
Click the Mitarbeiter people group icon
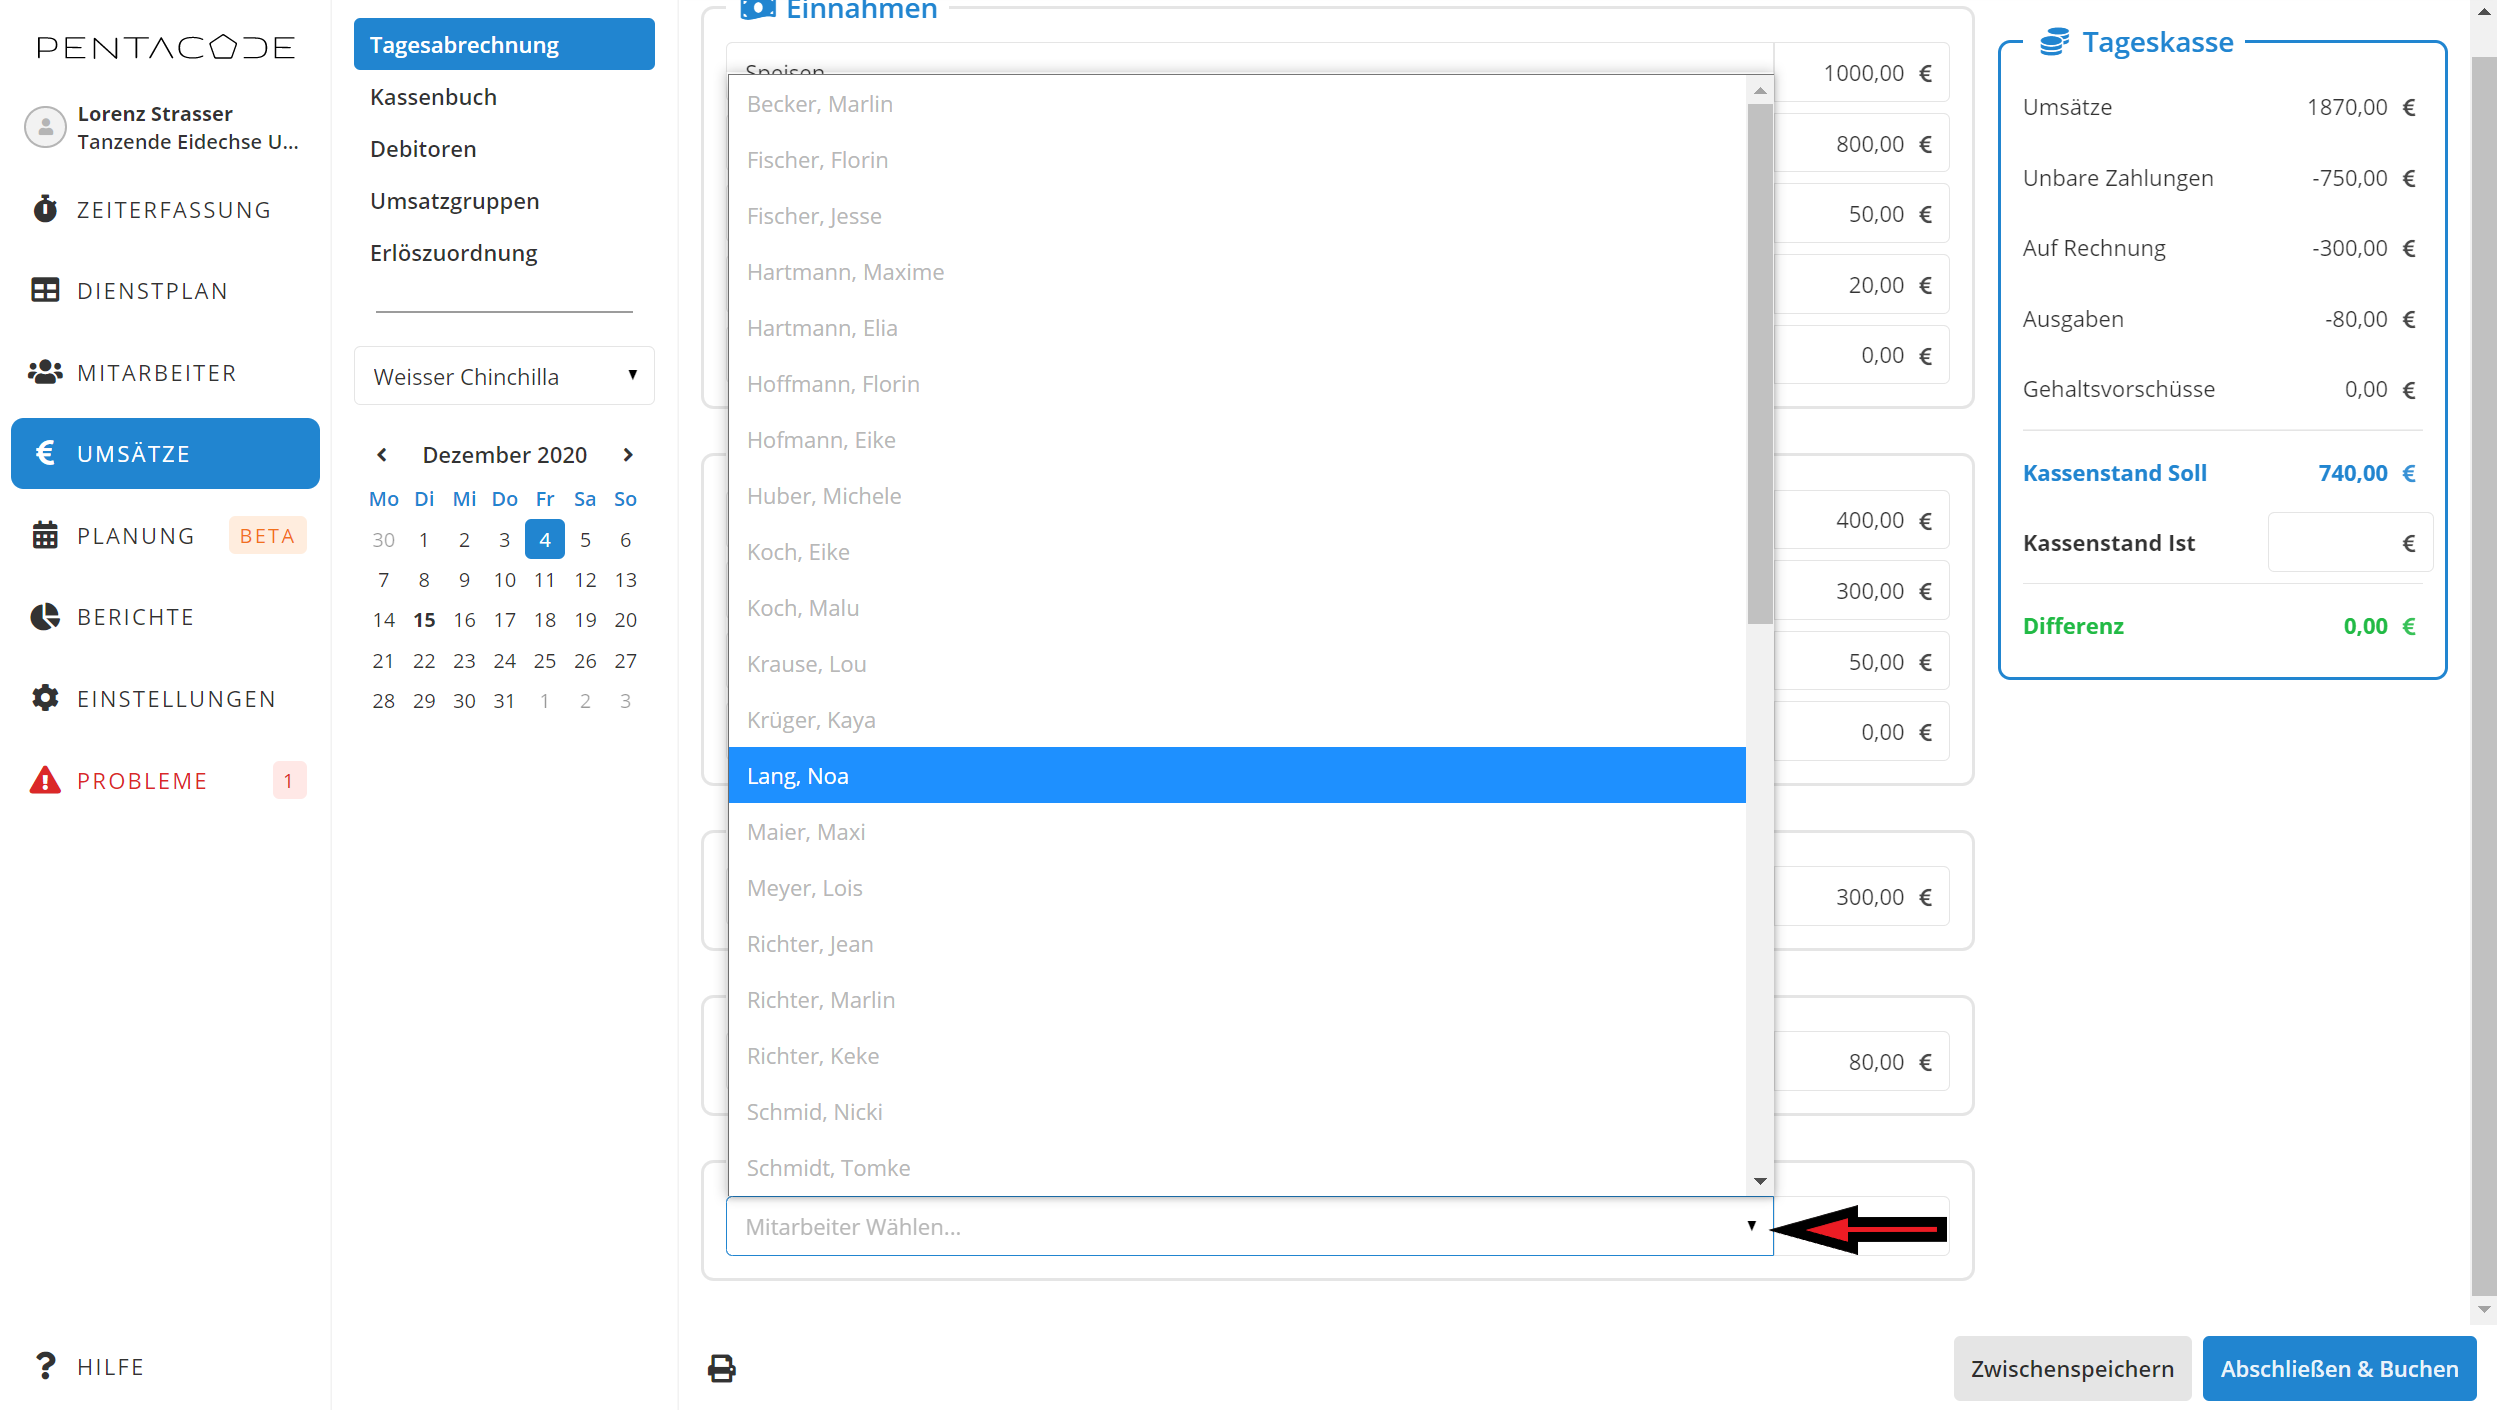pyautogui.click(x=45, y=372)
